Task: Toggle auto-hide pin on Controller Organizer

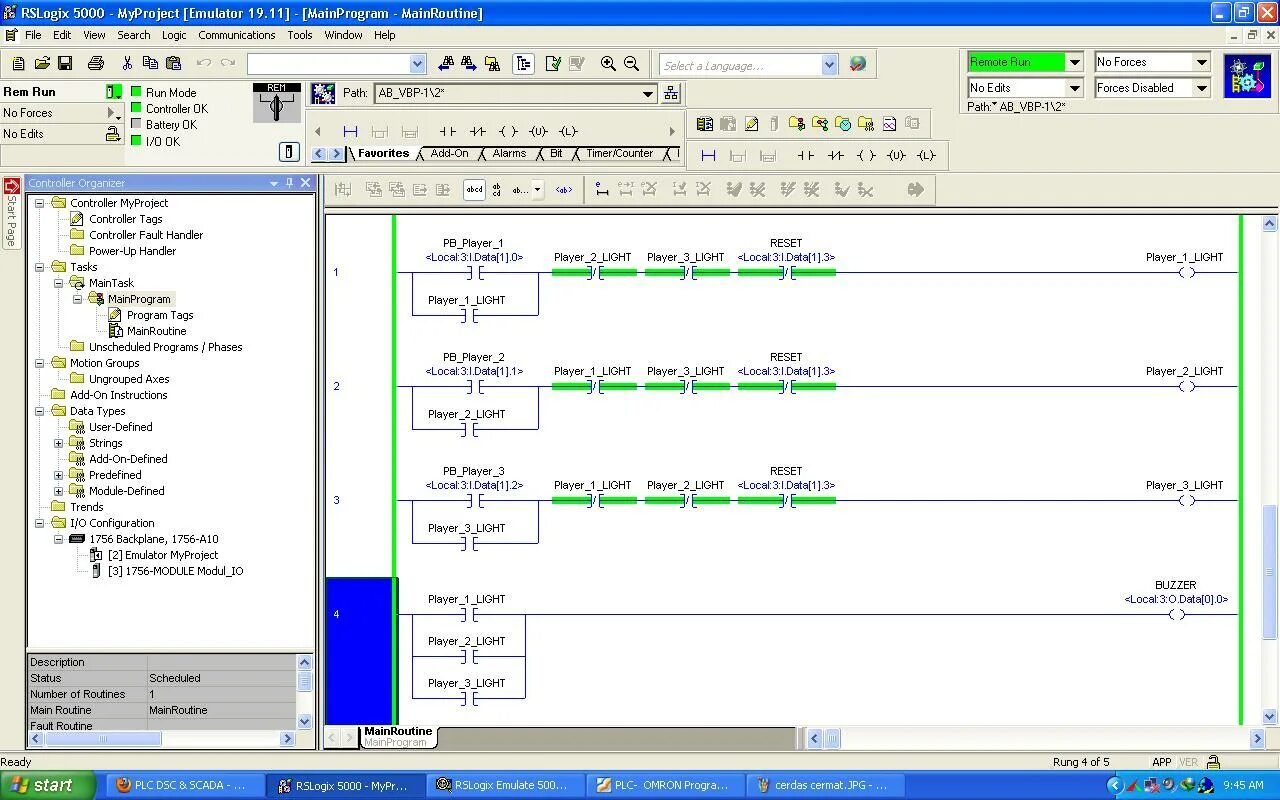Action: pos(290,183)
